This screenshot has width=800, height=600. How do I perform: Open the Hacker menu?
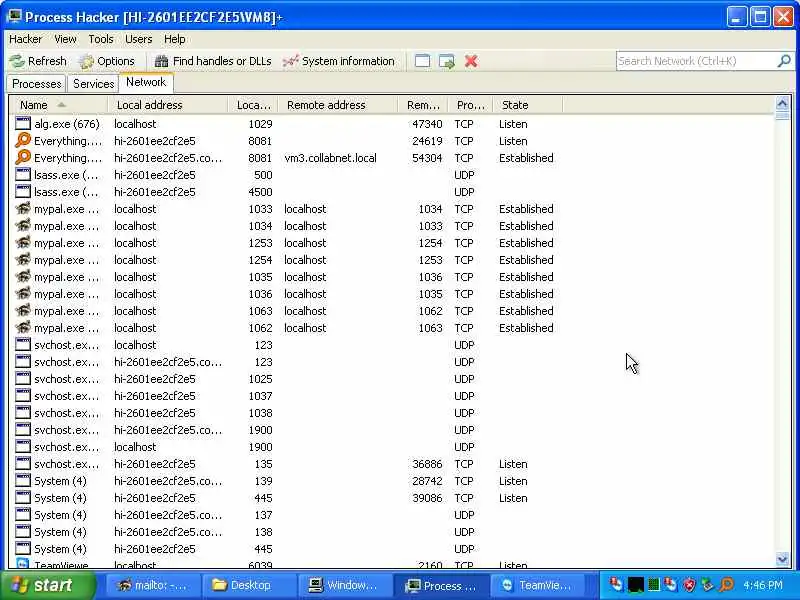tap(26, 39)
